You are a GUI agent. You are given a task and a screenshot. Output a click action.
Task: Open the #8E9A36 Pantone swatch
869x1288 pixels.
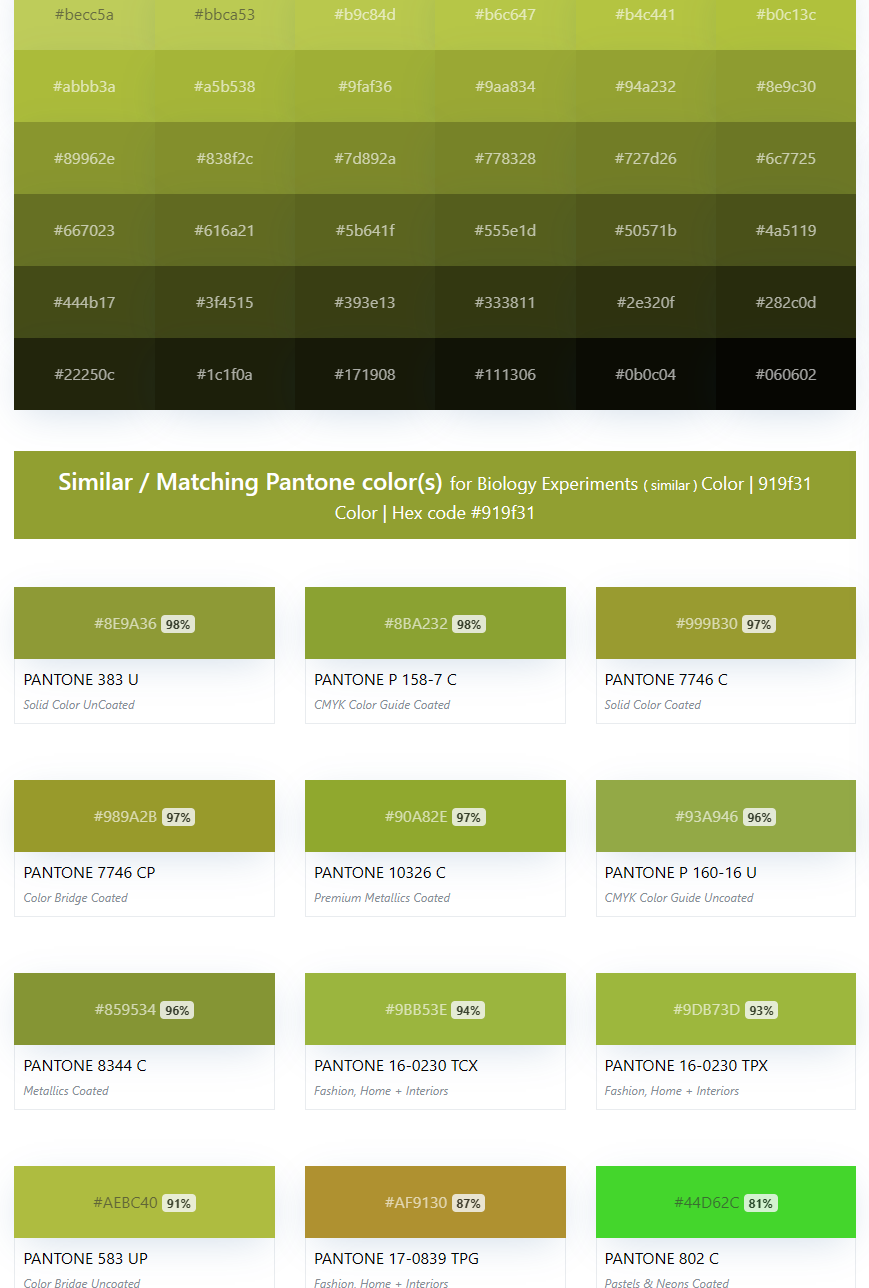(x=144, y=623)
